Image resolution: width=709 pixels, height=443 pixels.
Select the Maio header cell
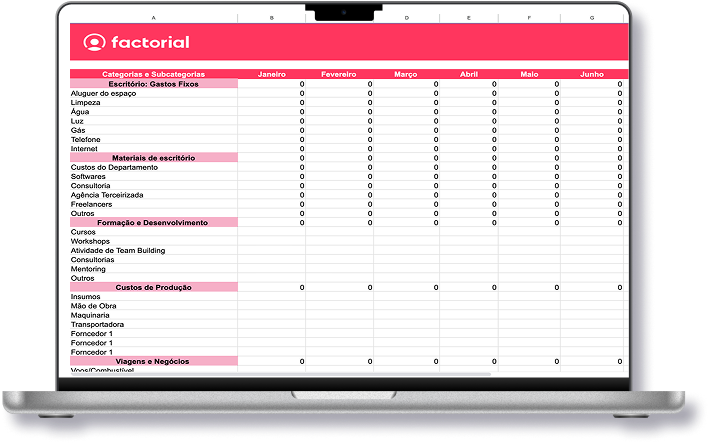point(529,74)
